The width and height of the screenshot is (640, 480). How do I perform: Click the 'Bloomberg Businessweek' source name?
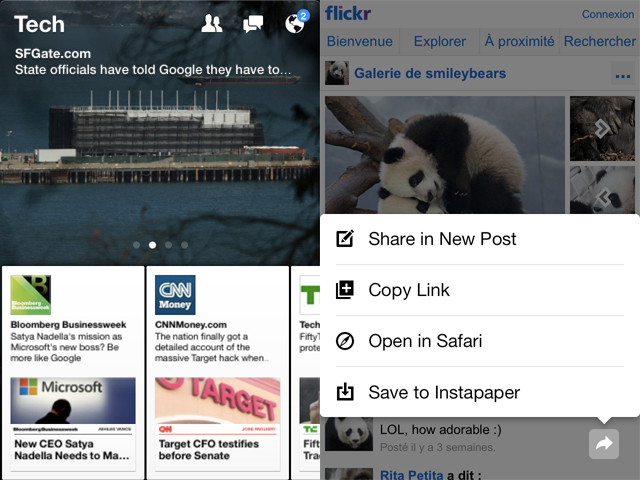(x=68, y=324)
